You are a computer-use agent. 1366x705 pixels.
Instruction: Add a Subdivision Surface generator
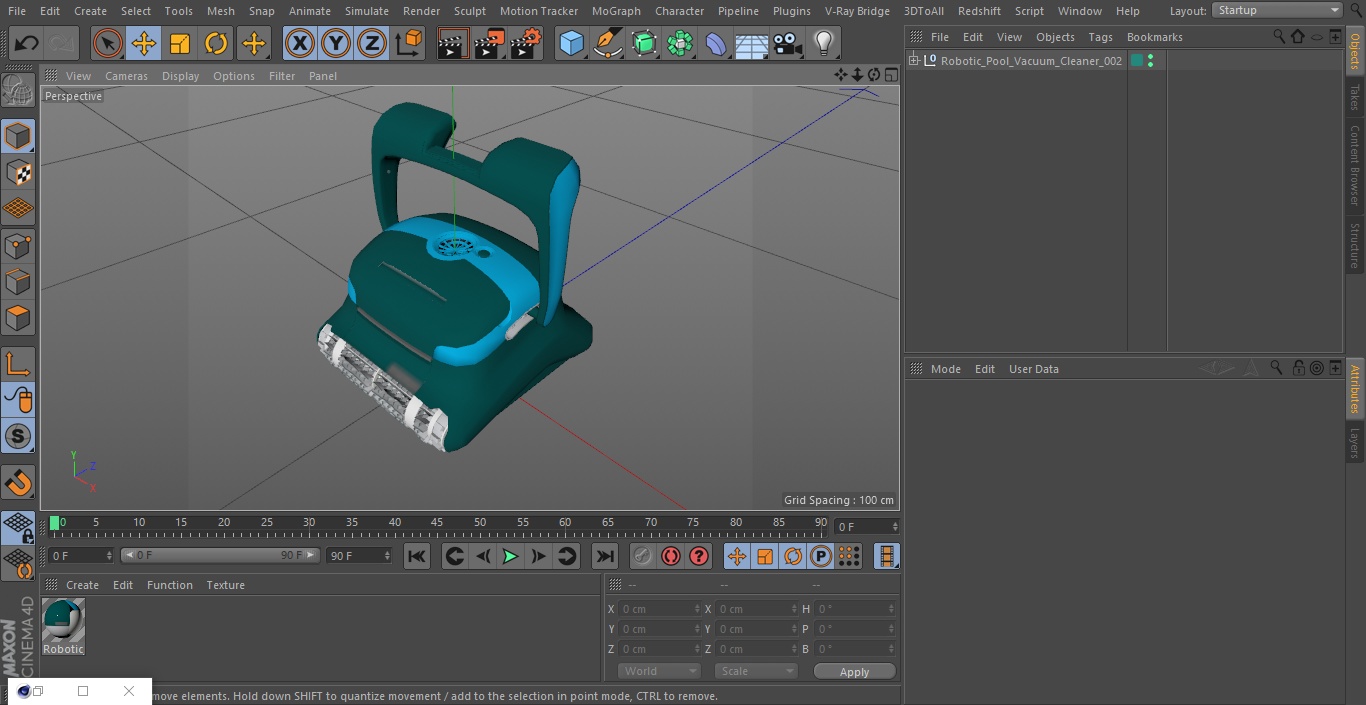(644, 44)
